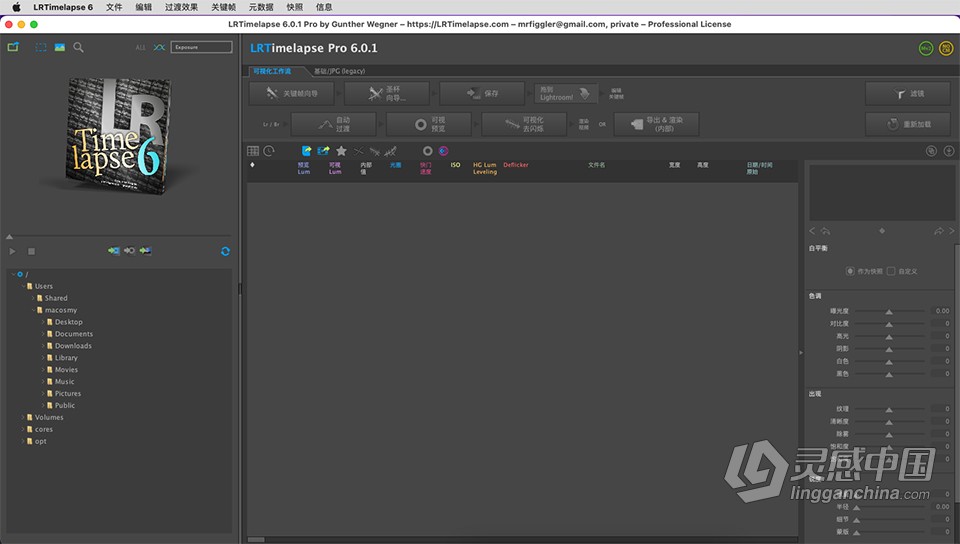Switch to 可视化工作流 tab
The width and height of the screenshot is (960, 544).
[272, 71]
